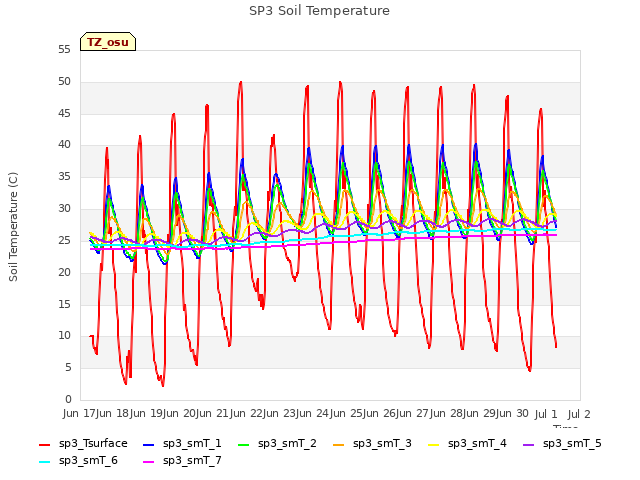Click the sp3_smT_2 legend label

point(287,443)
